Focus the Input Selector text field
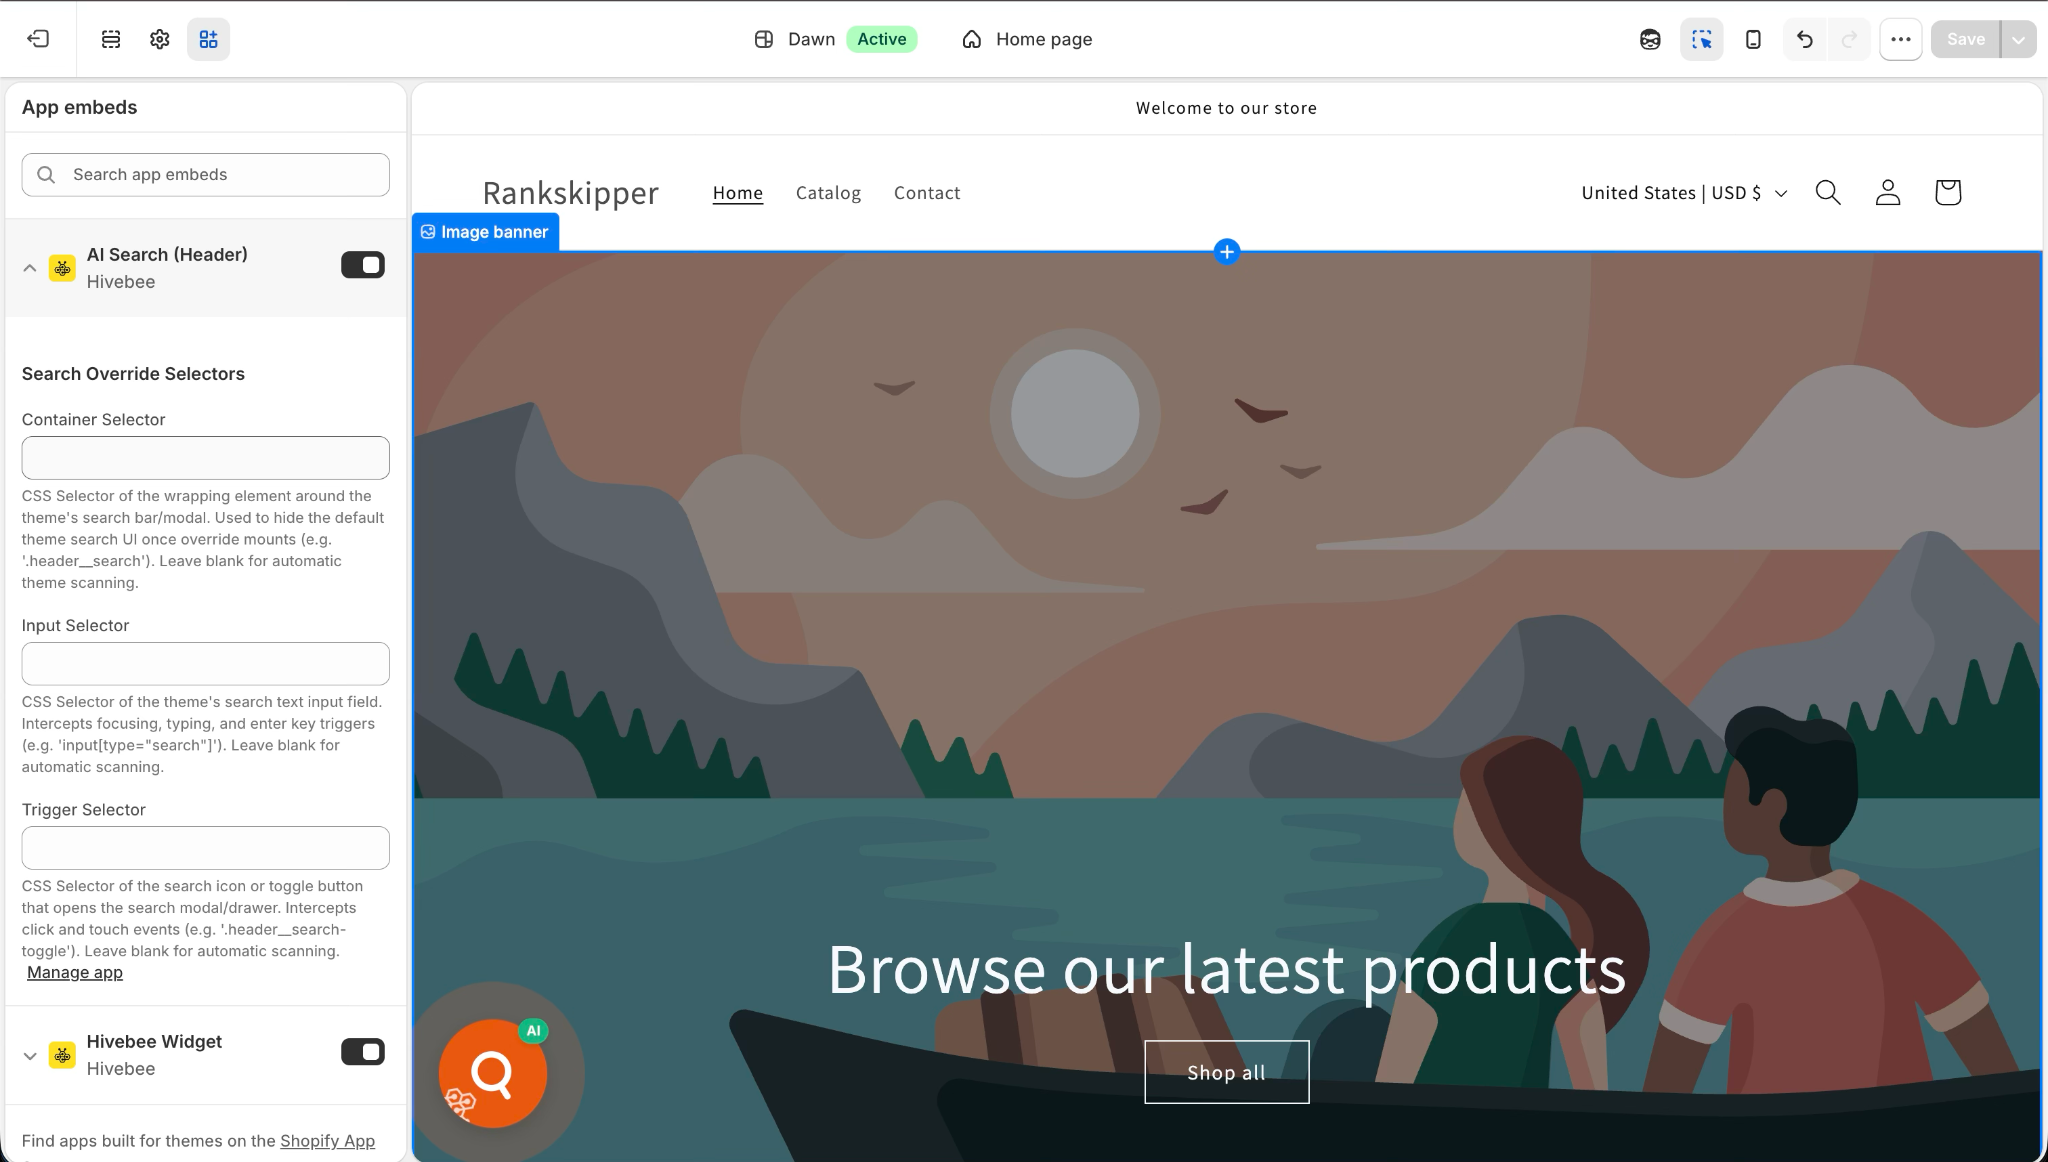Screen dimensions: 2048x1162 [x=206, y=664]
